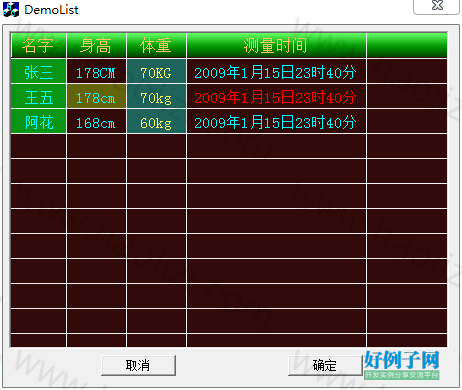Click the DemoList application icon in title bar

pos(11,9)
